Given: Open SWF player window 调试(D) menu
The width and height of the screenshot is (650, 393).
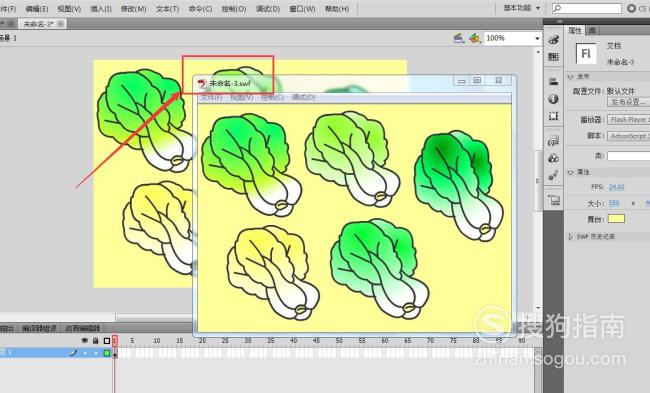Looking at the screenshot, I should tap(303, 97).
